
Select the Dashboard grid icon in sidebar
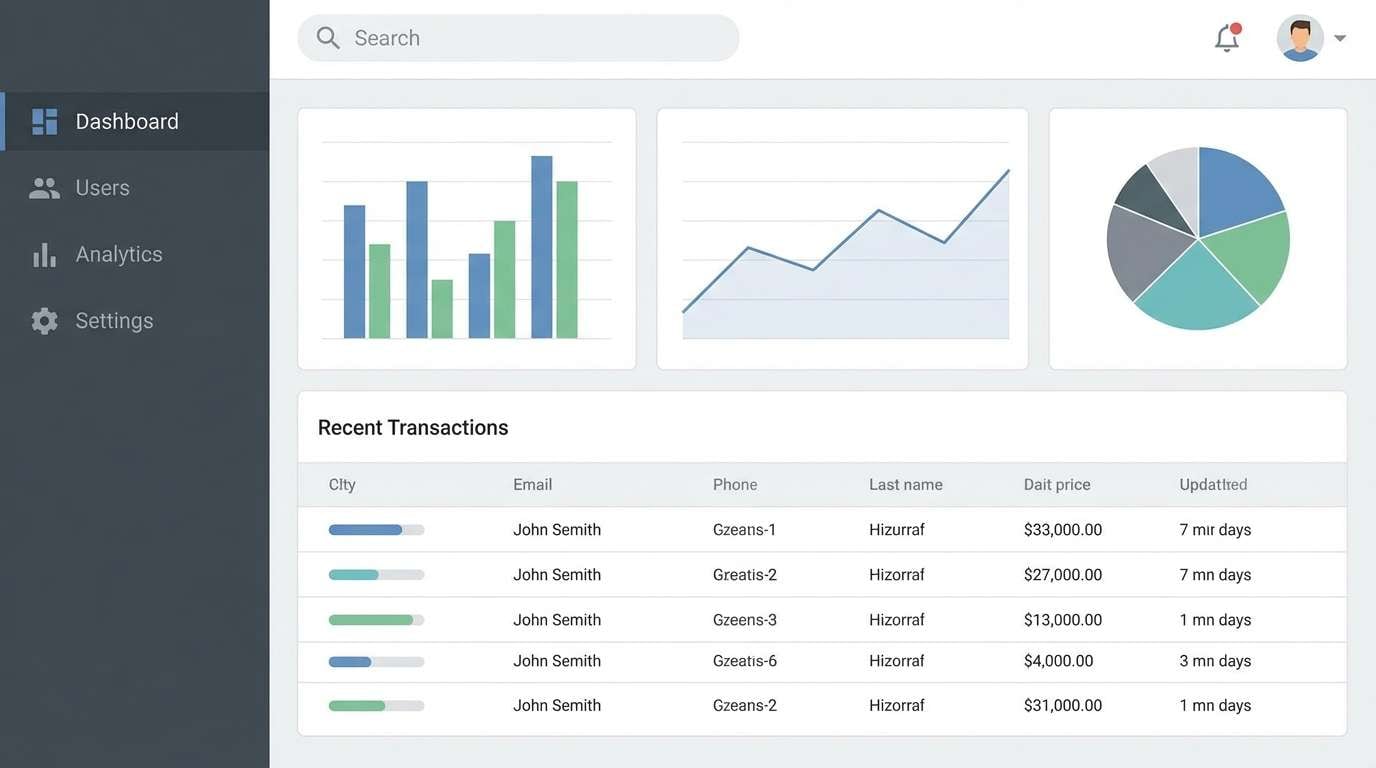click(44, 120)
